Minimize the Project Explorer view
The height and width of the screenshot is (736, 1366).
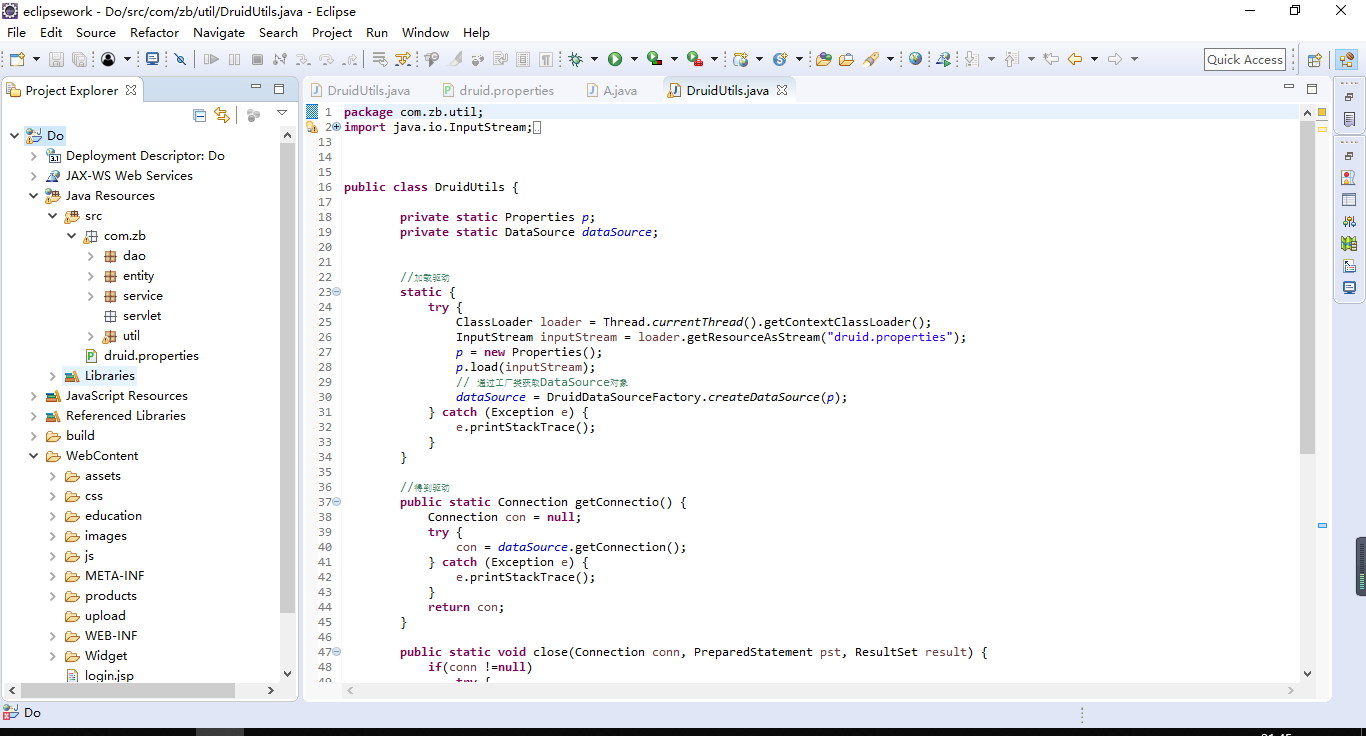click(256, 88)
